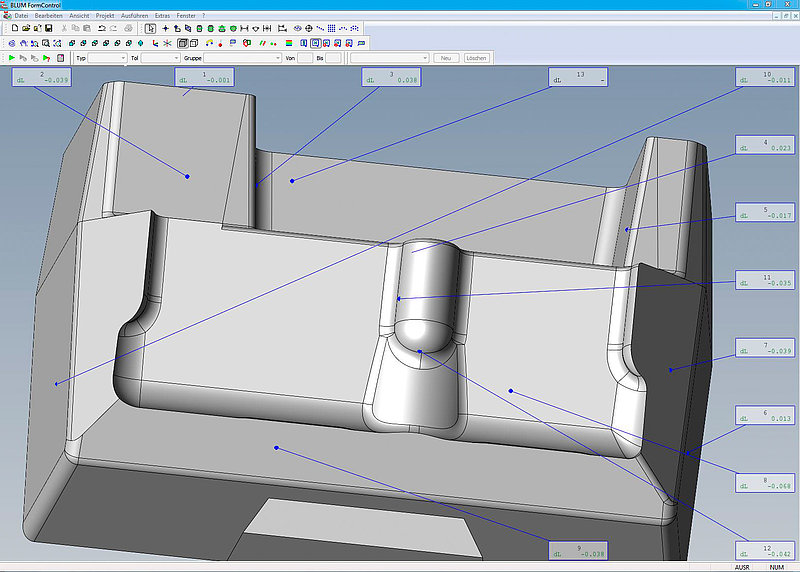The image size is (800, 572).
Task: Open the Typ dropdown
Action: [x=107, y=58]
